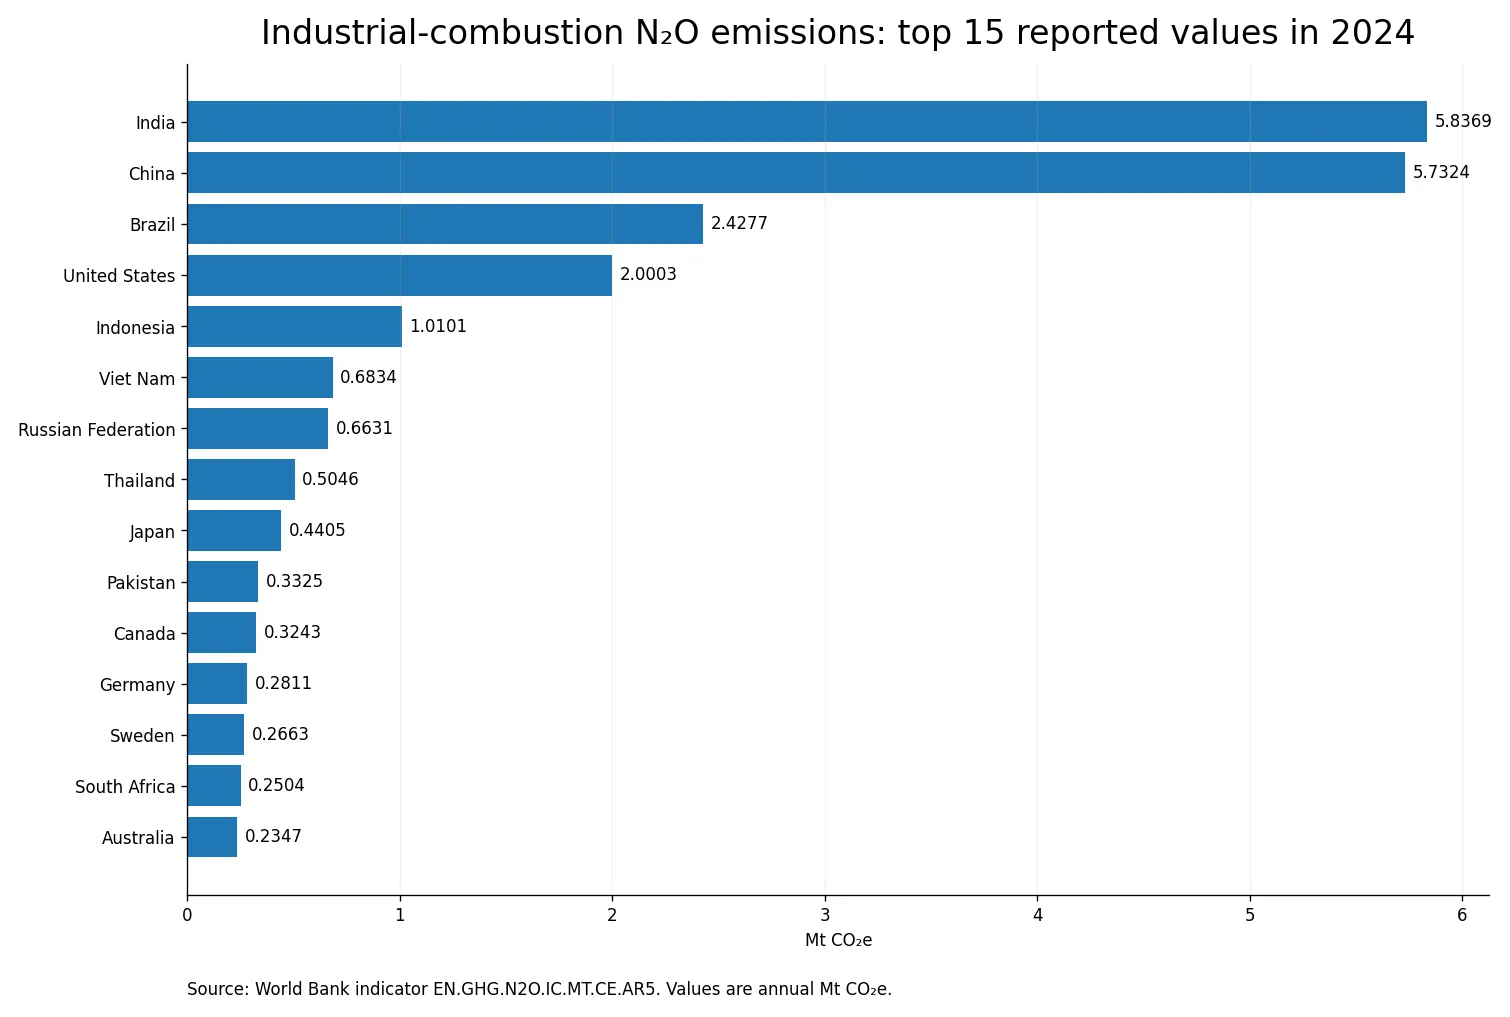Click the value label 0.3325

pos(294,581)
